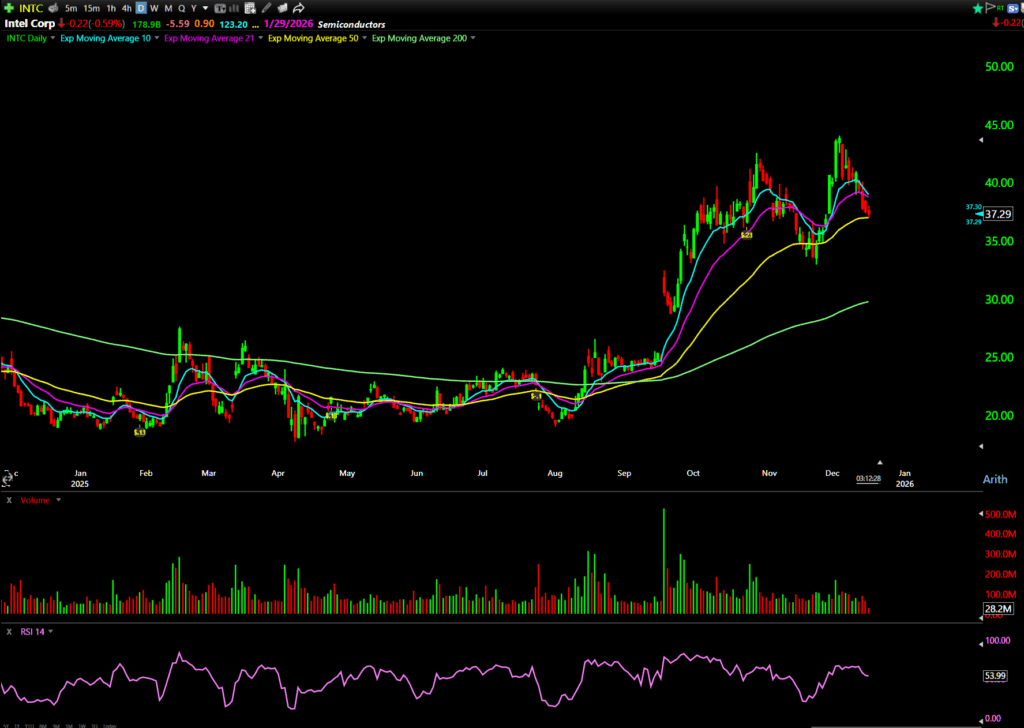Click the INTC ticker symbol text
The image size is (1024, 728).
(x=31, y=8)
